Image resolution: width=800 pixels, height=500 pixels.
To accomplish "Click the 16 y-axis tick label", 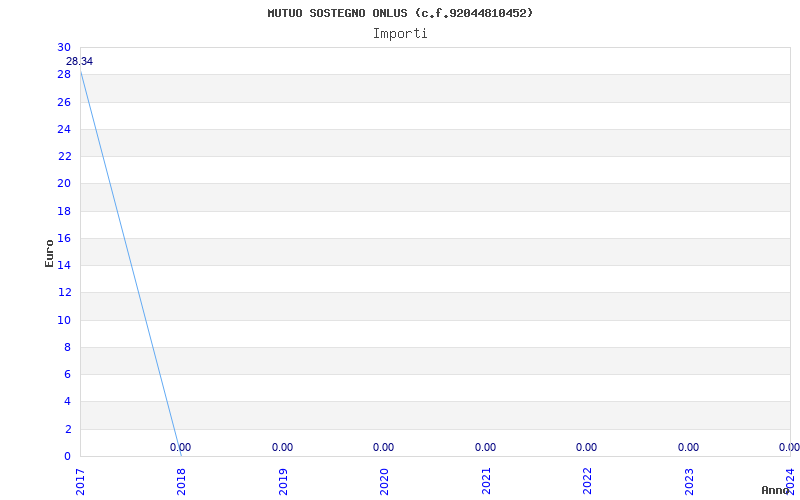I will click(64, 238).
